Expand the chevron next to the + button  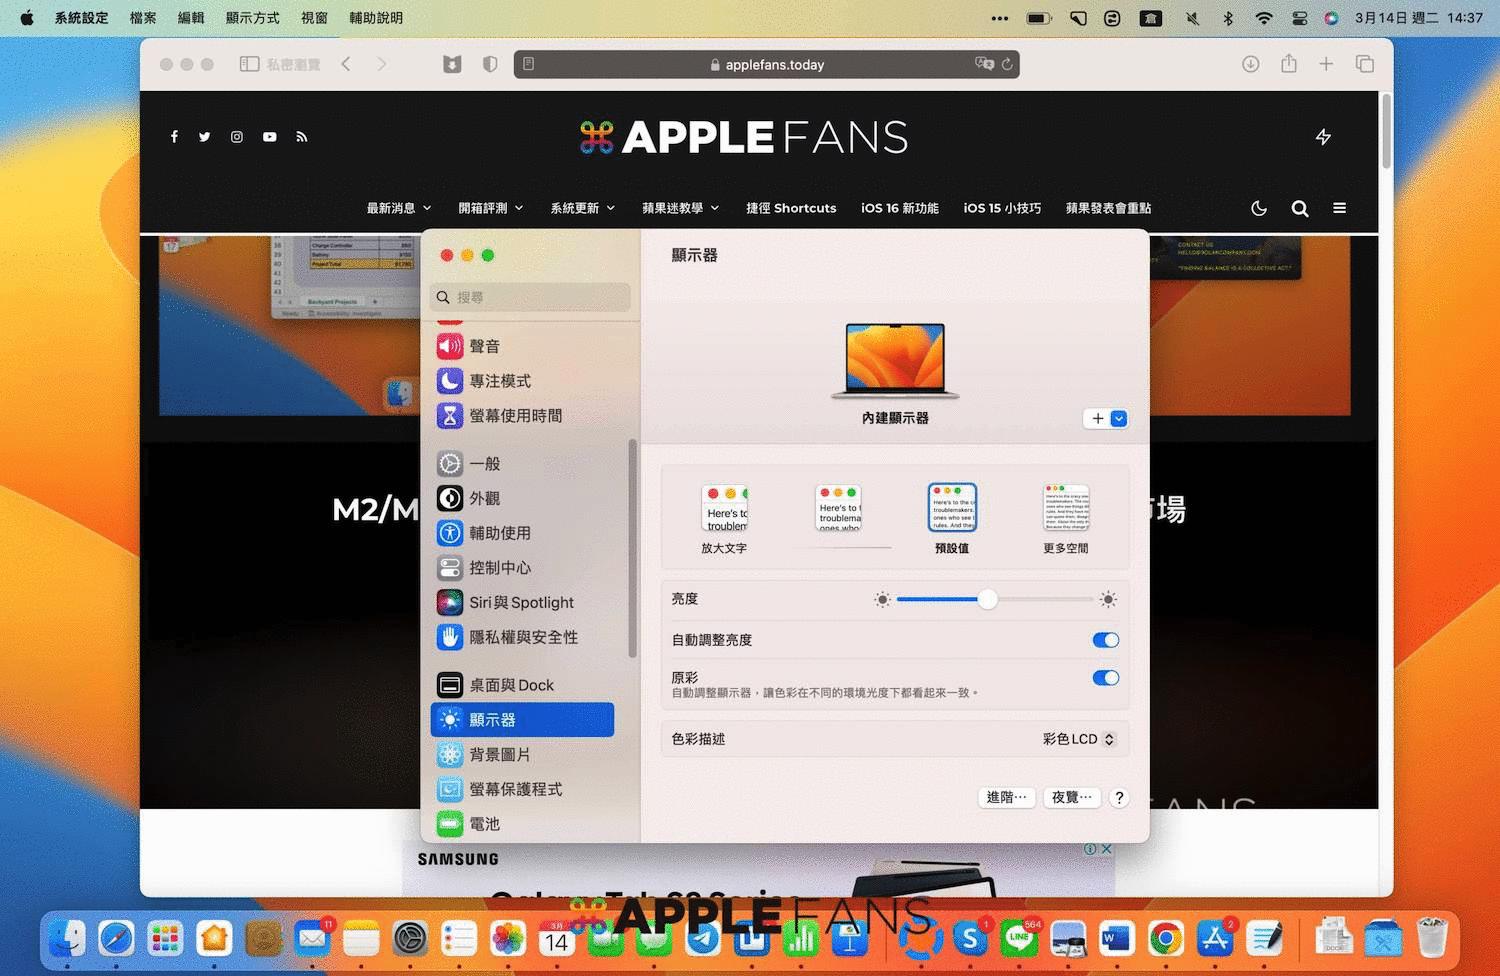point(1119,418)
